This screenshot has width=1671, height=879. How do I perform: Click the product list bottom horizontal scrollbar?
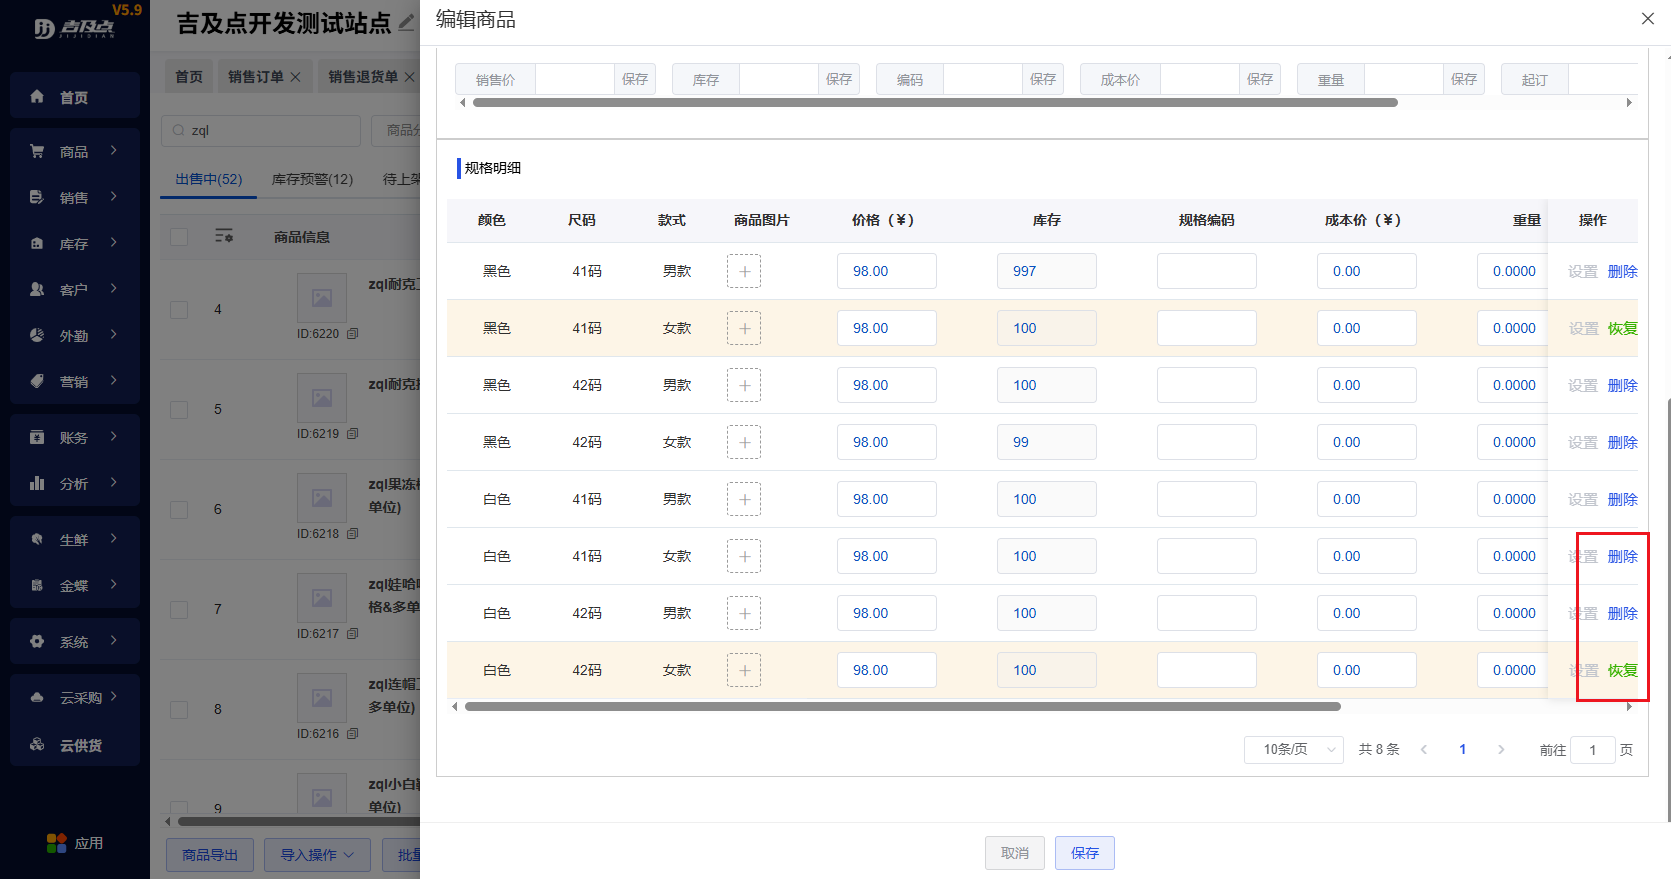[x=298, y=821]
